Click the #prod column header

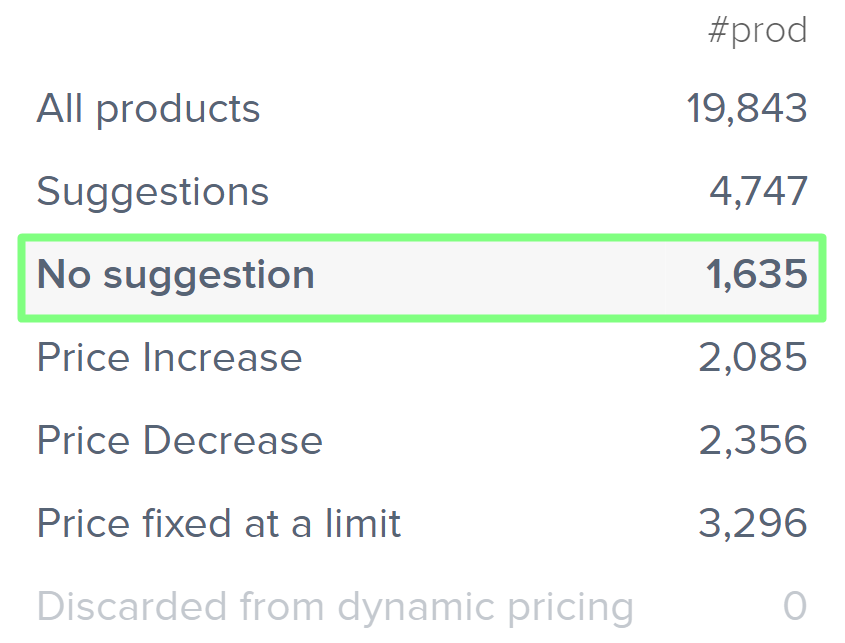tap(757, 31)
